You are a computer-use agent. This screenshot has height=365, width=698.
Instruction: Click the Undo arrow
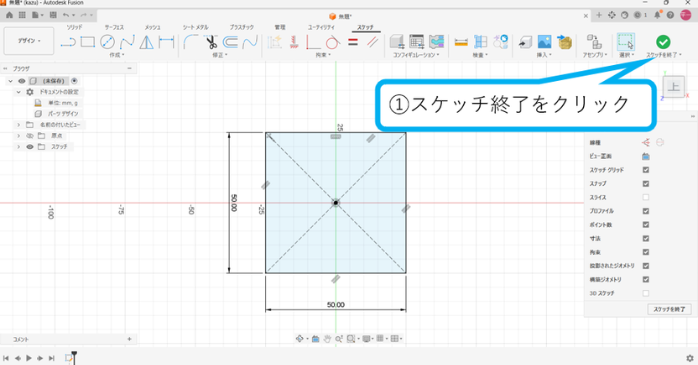(66, 15)
